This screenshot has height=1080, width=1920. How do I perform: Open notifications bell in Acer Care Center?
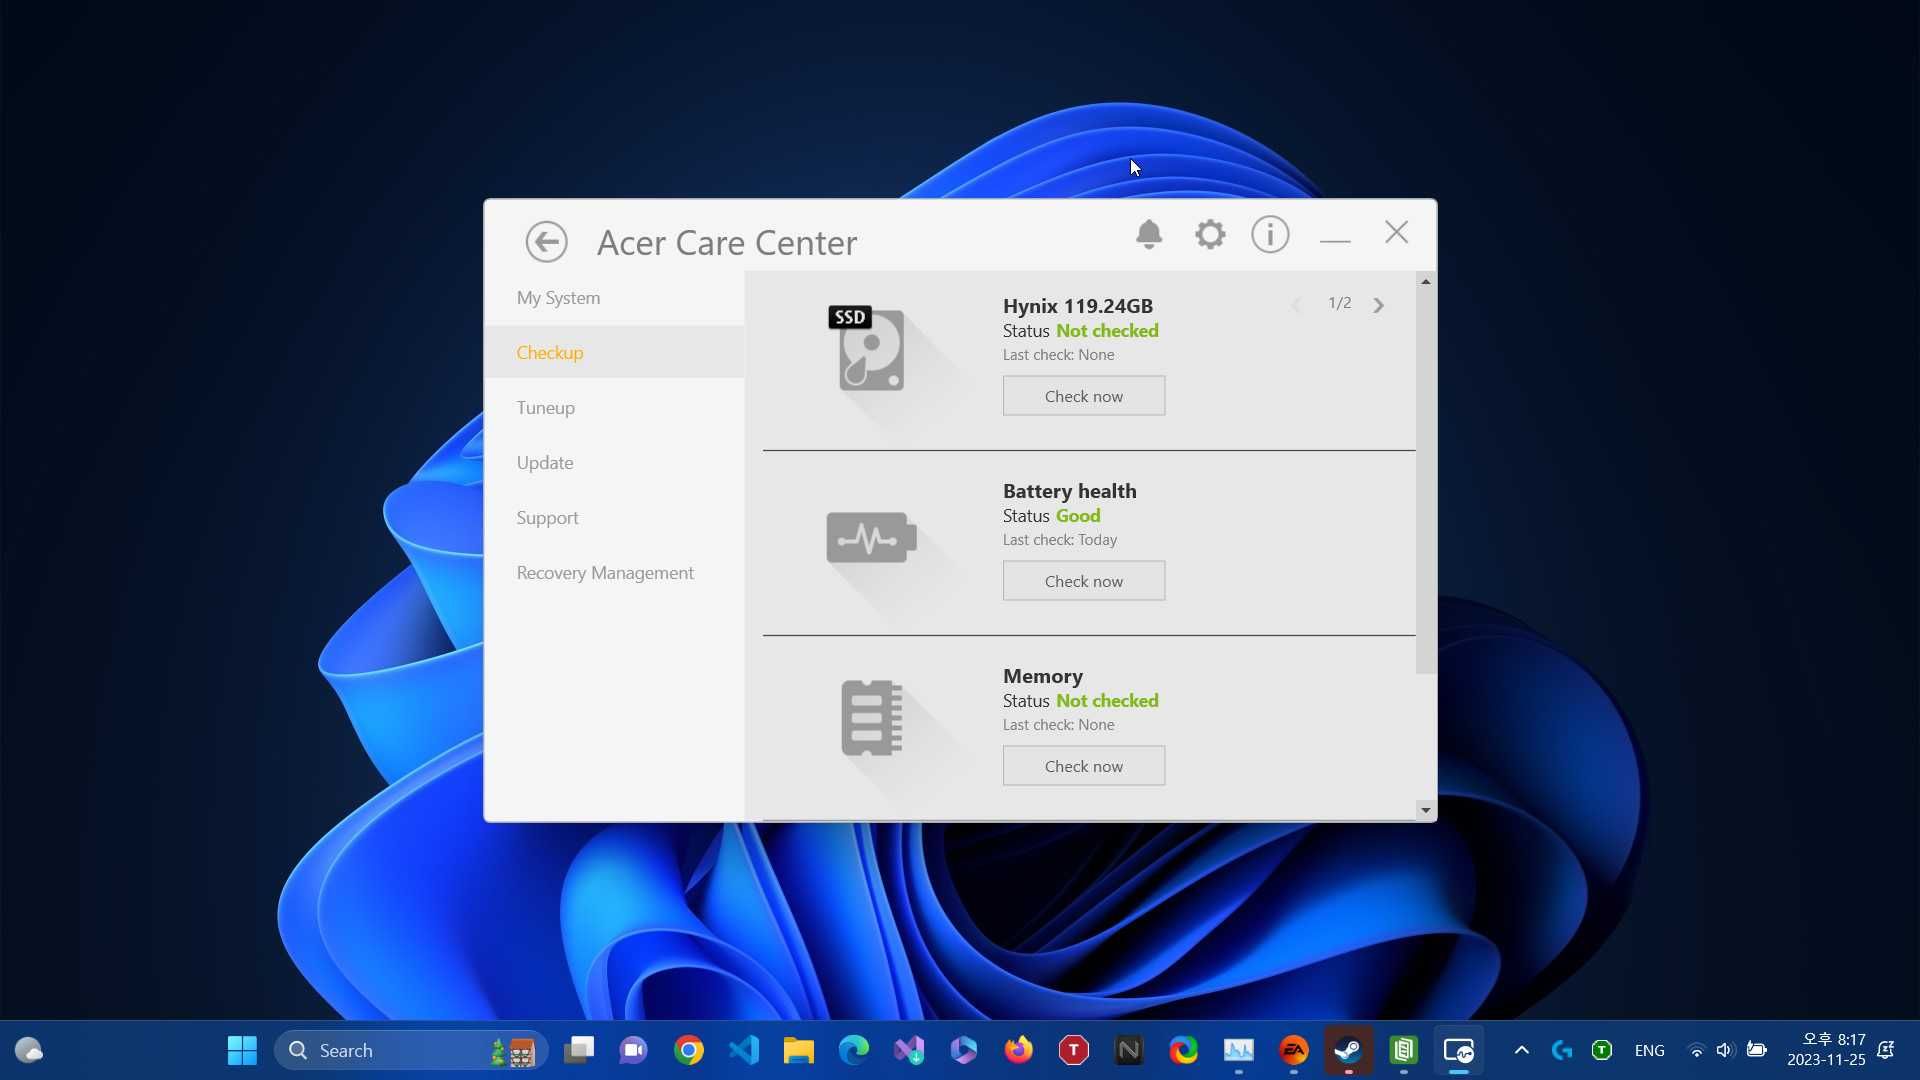coord(1149,234)
